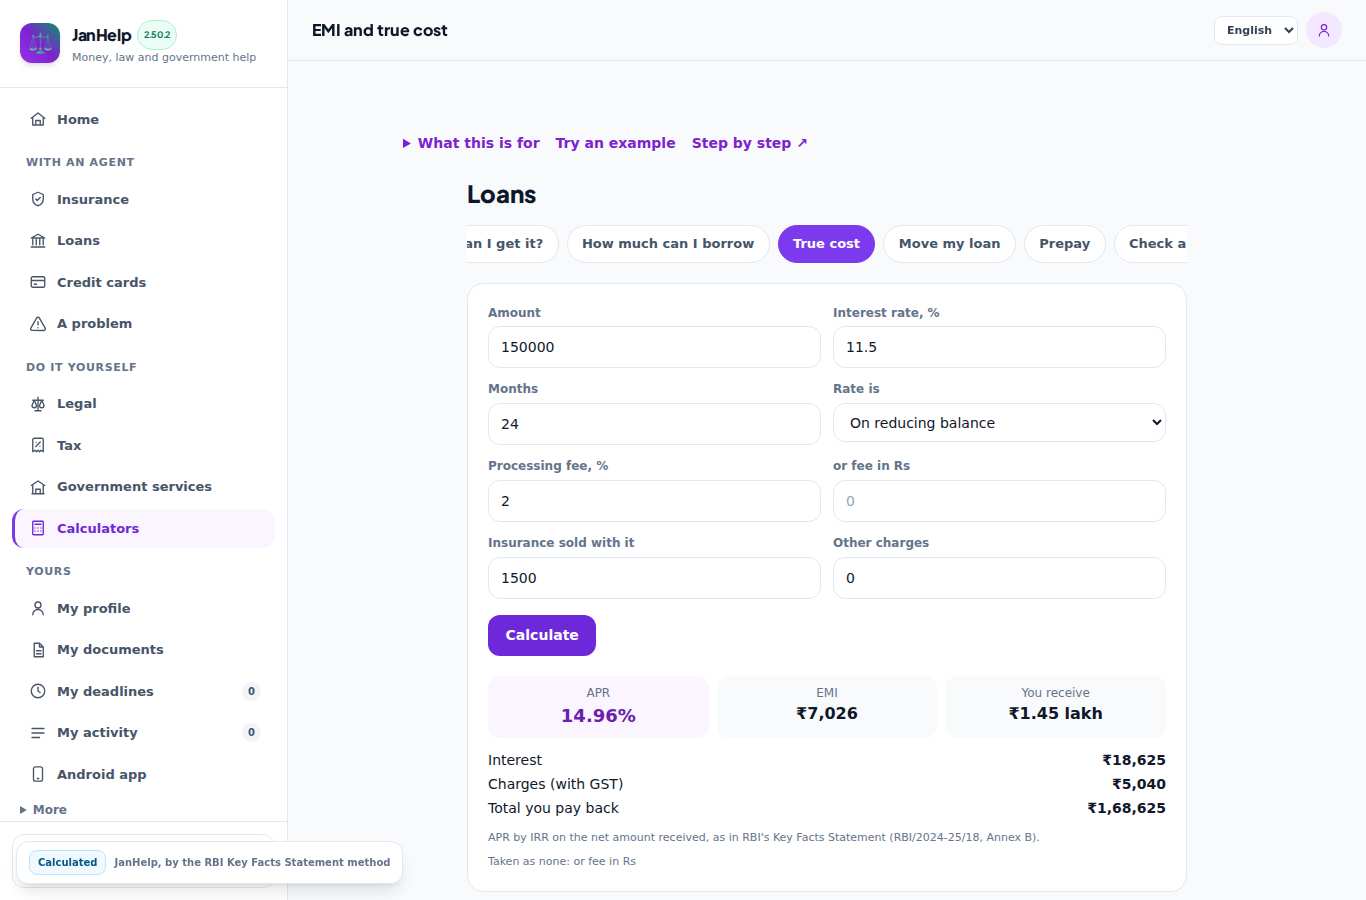This screenshot has width=1366, height=900.
Task: Click the Calculators icon in sidebar
Action: coord(38,528)
